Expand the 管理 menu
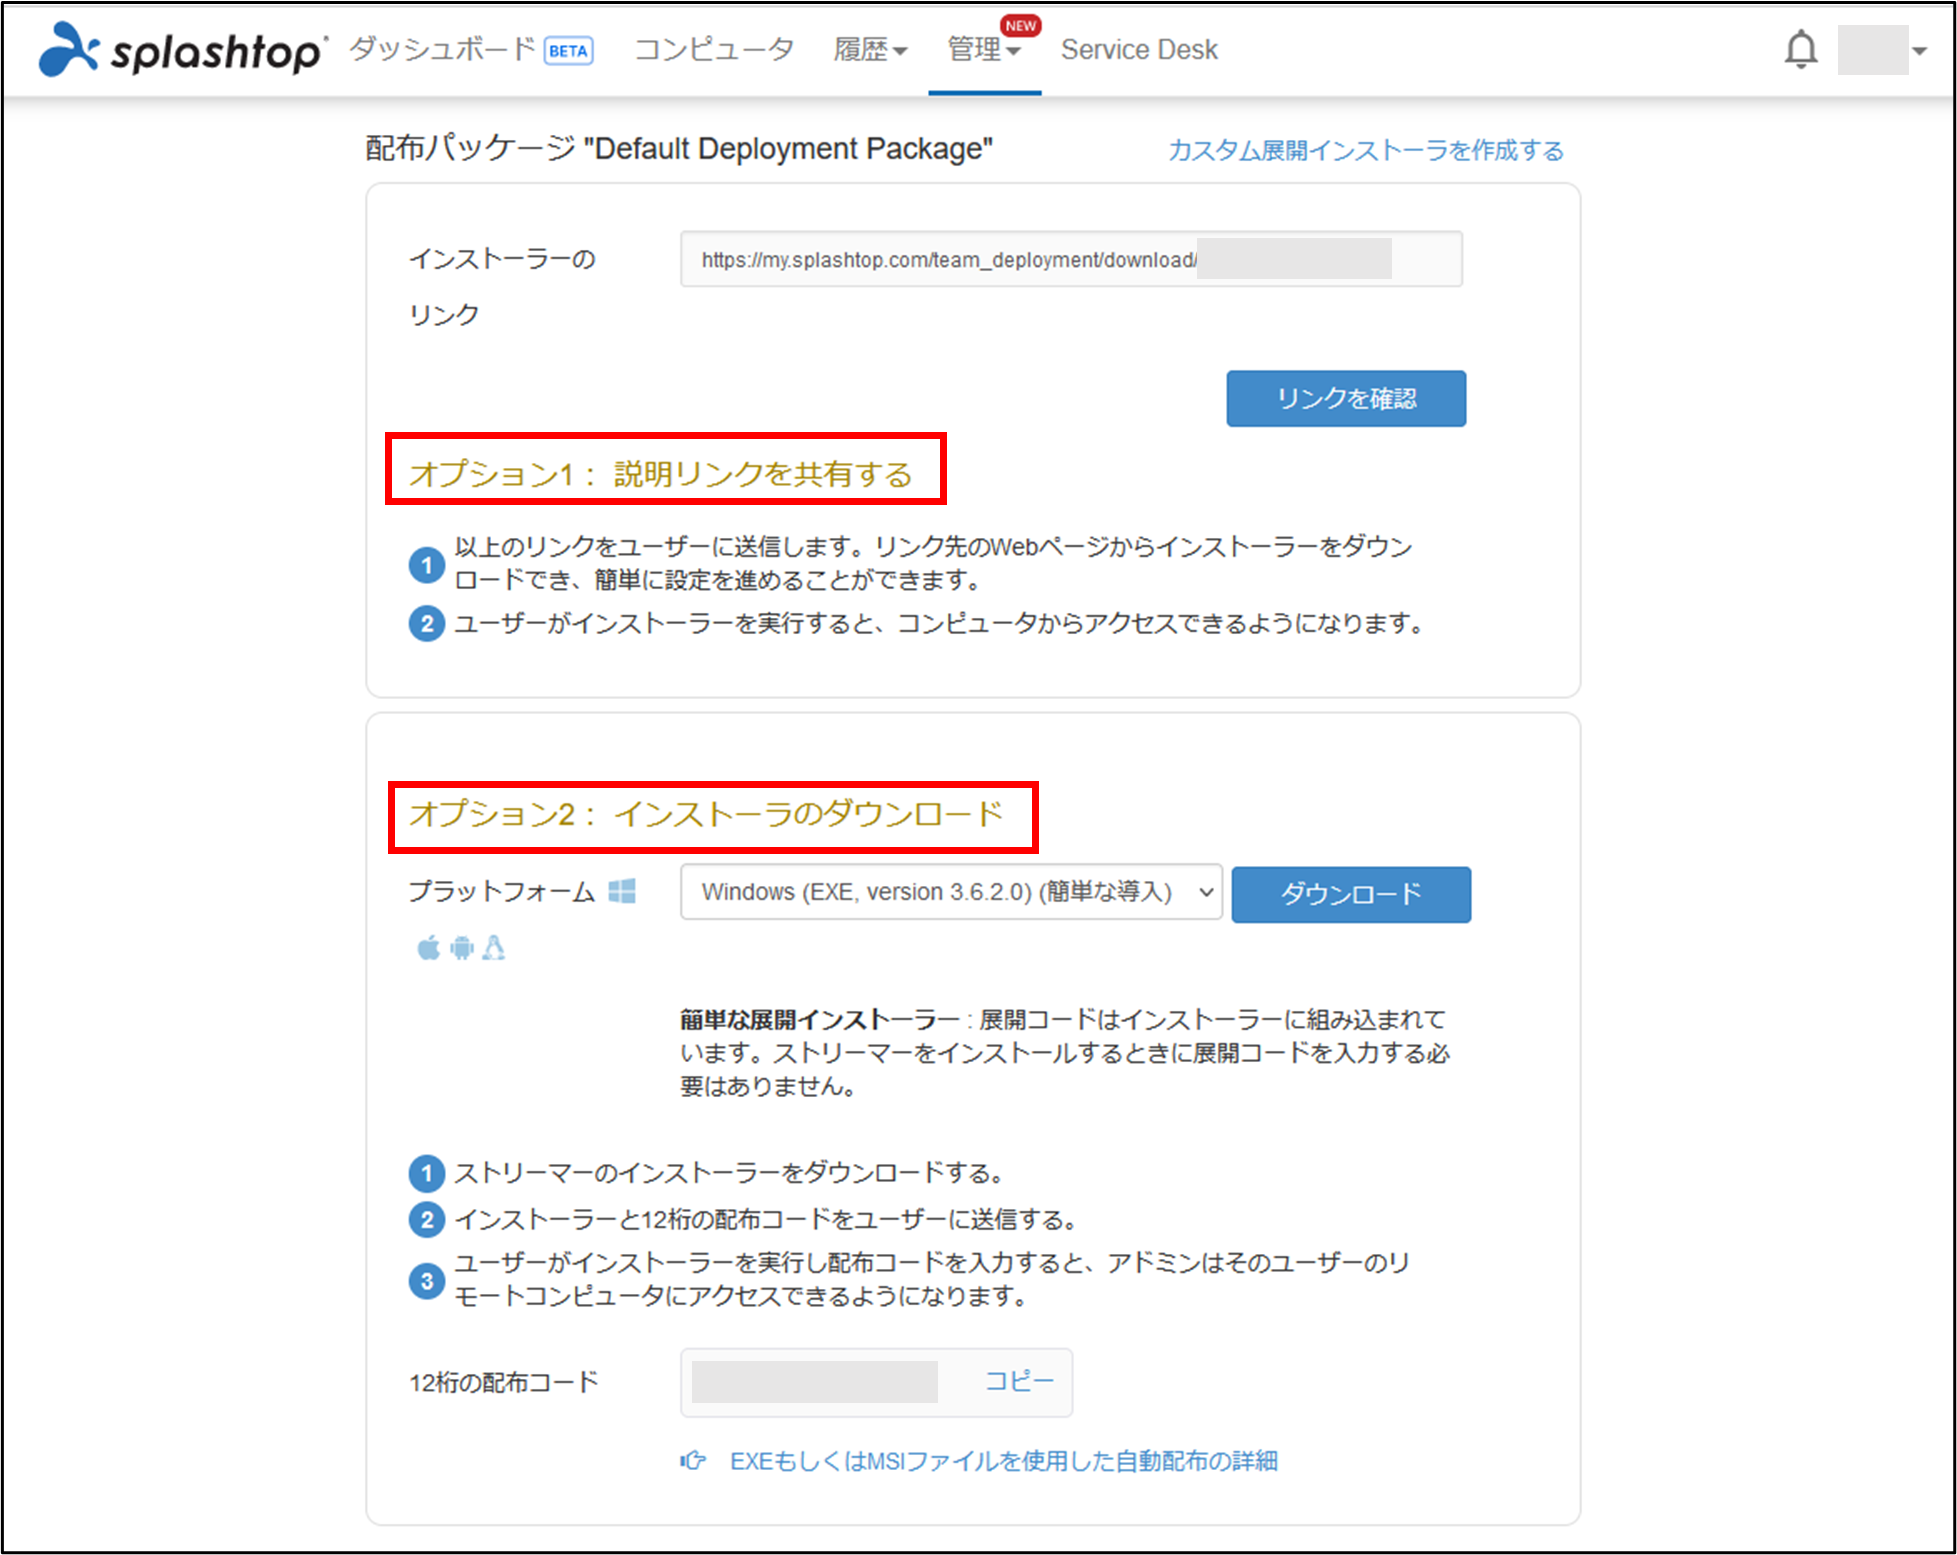1957x1555 pixels. point(984,49)
